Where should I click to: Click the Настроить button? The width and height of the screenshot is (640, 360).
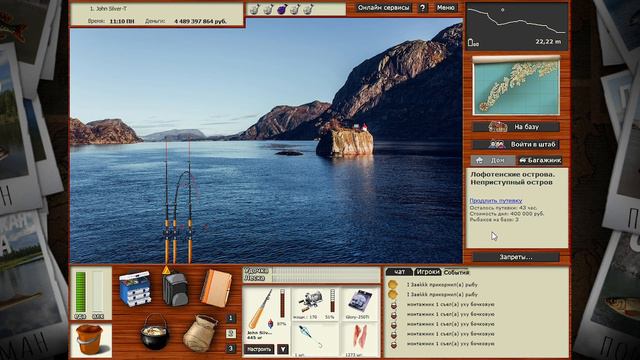point(259,349)
